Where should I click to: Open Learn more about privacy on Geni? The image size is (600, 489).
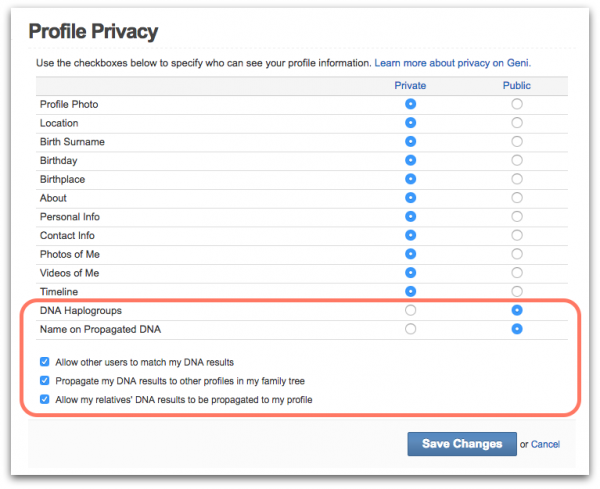click(452, 63)
